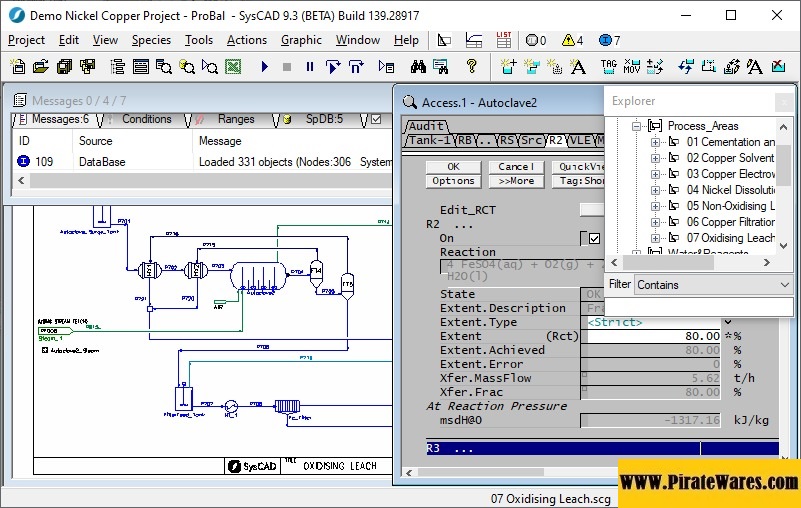Save project using the floppy disks icon

click(x=64, y=66)
